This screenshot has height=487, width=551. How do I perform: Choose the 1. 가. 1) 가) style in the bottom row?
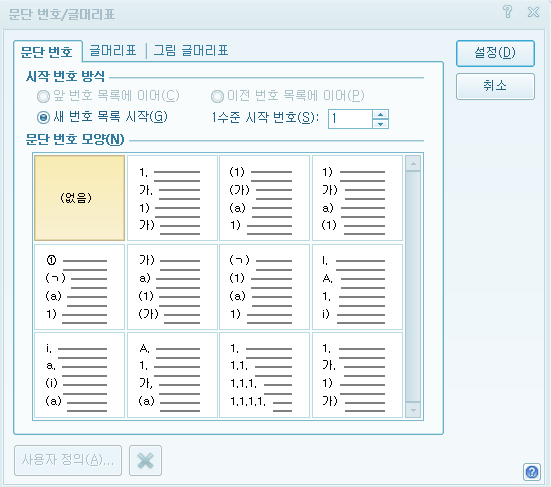tap(357, 375)
